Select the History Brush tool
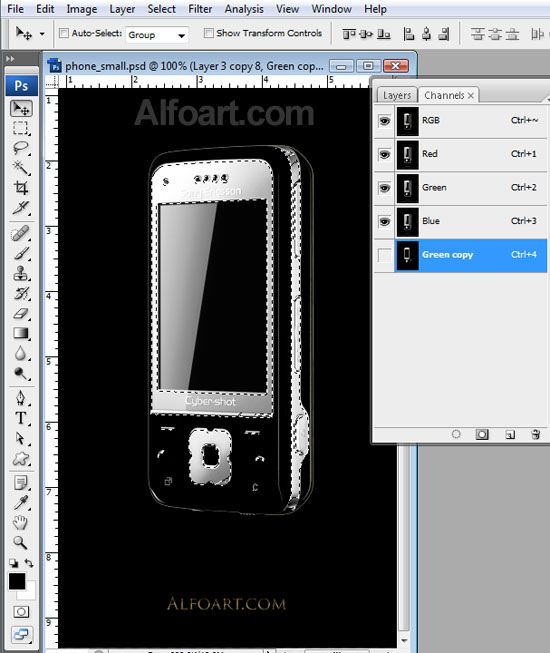550x653 pixels. coord(21,293)
